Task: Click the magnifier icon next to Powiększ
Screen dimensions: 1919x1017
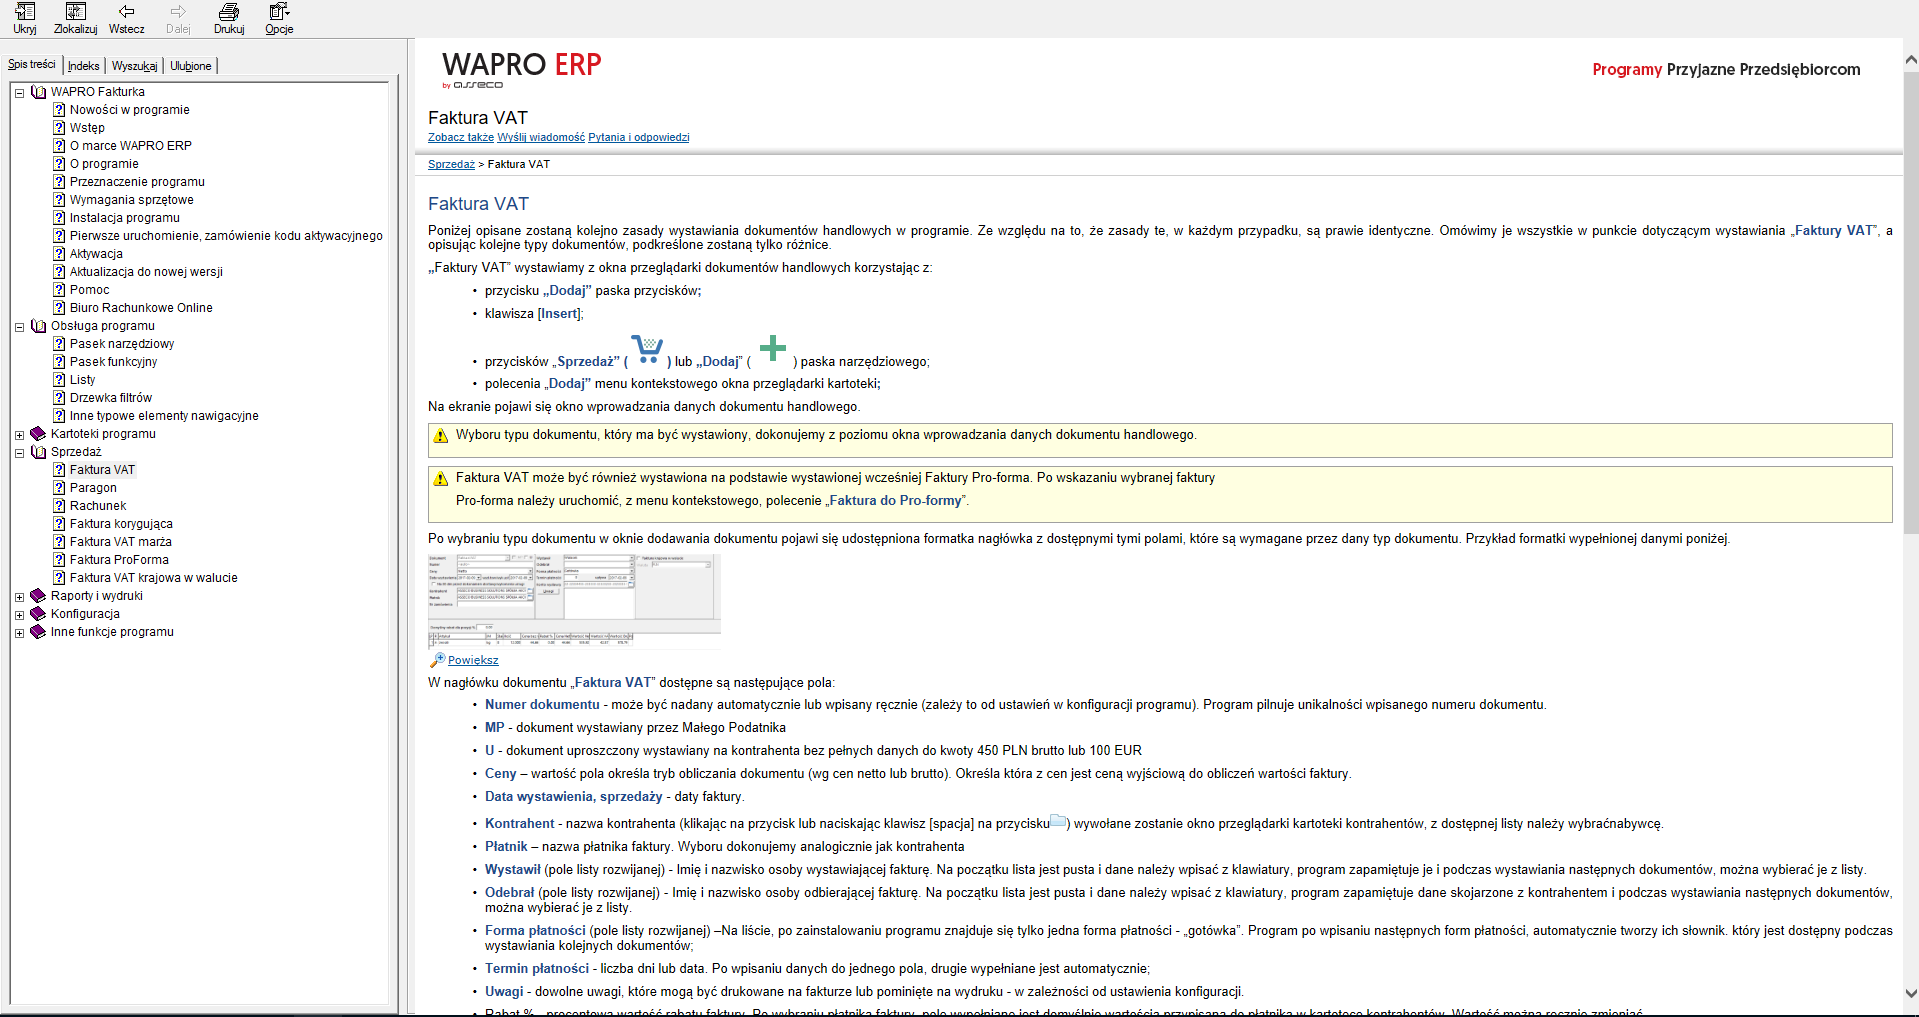Action: pos(437,660)
